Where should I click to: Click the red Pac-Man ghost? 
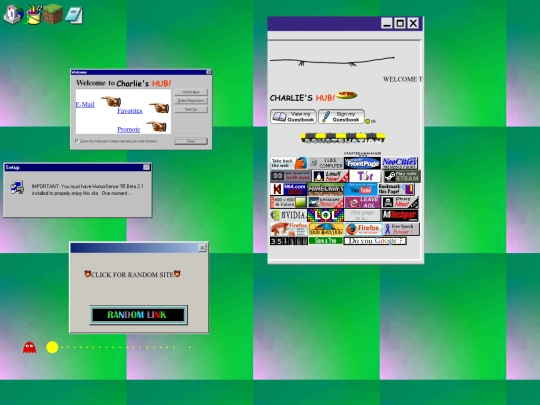[x=29, y=347]
